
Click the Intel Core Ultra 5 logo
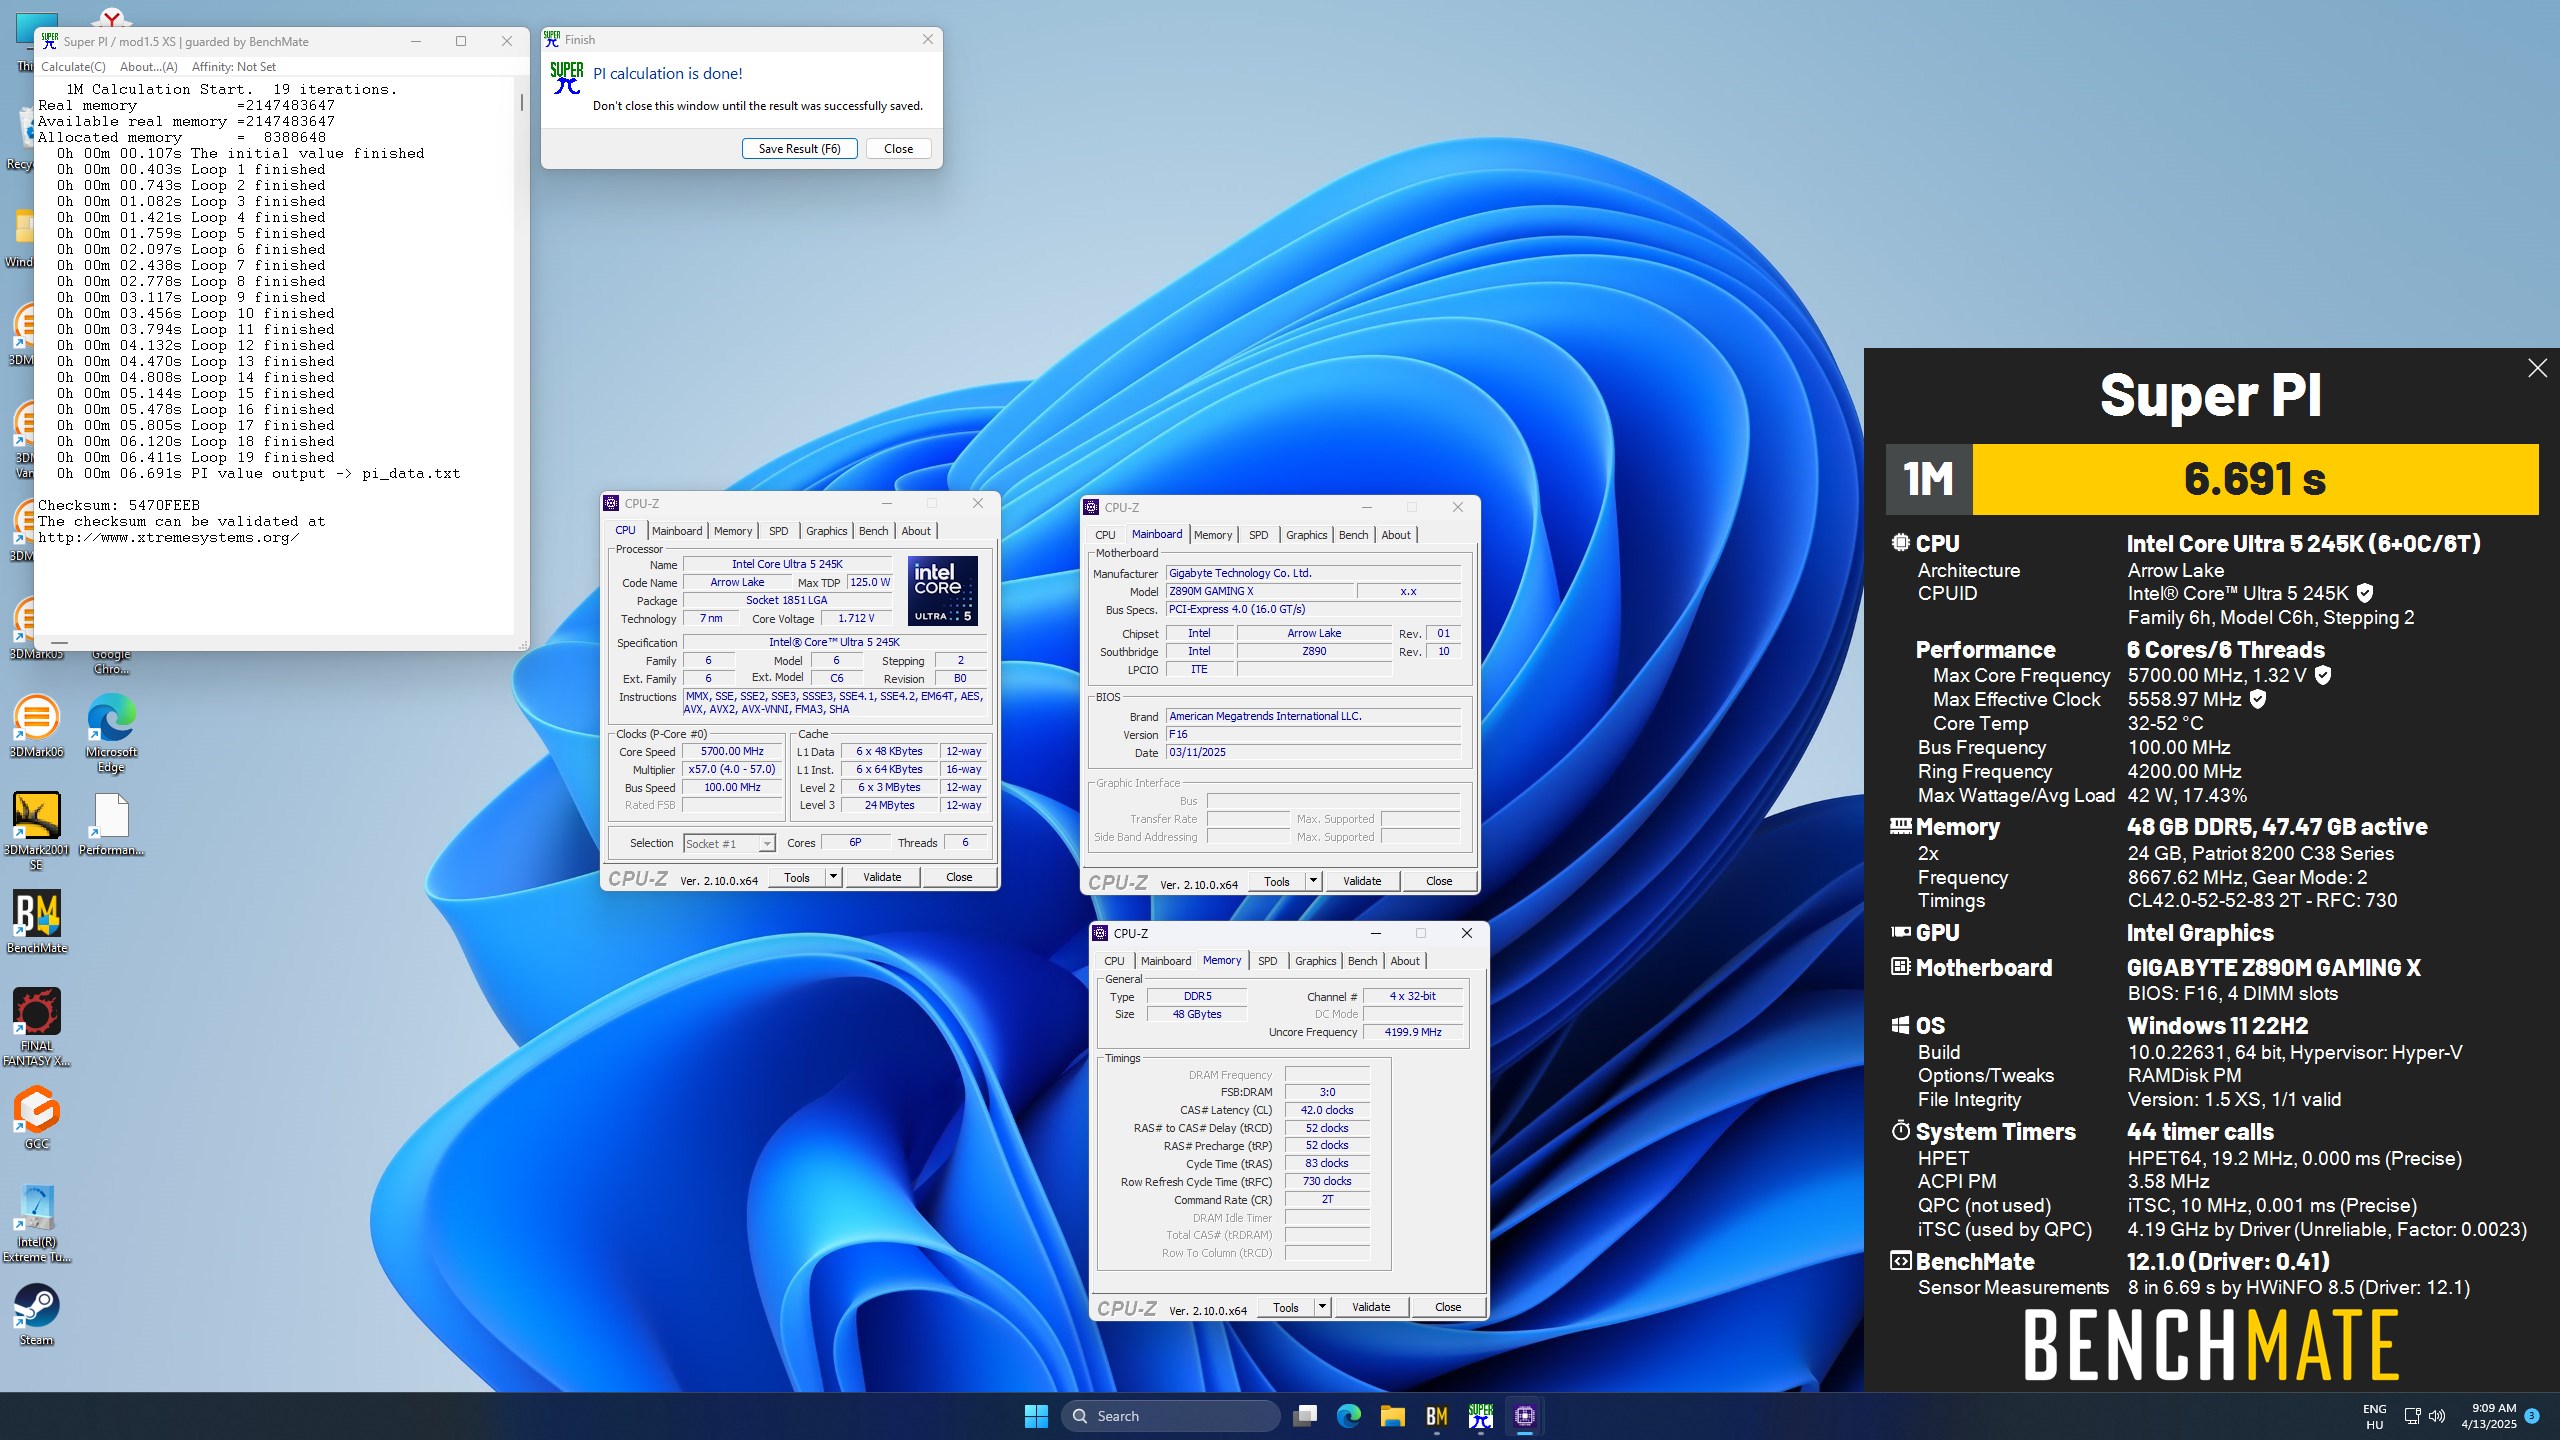click(942, 591)
